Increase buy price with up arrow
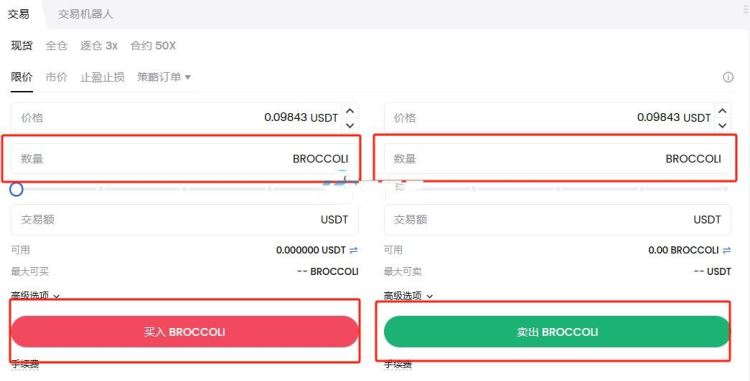 pos(350,111)
